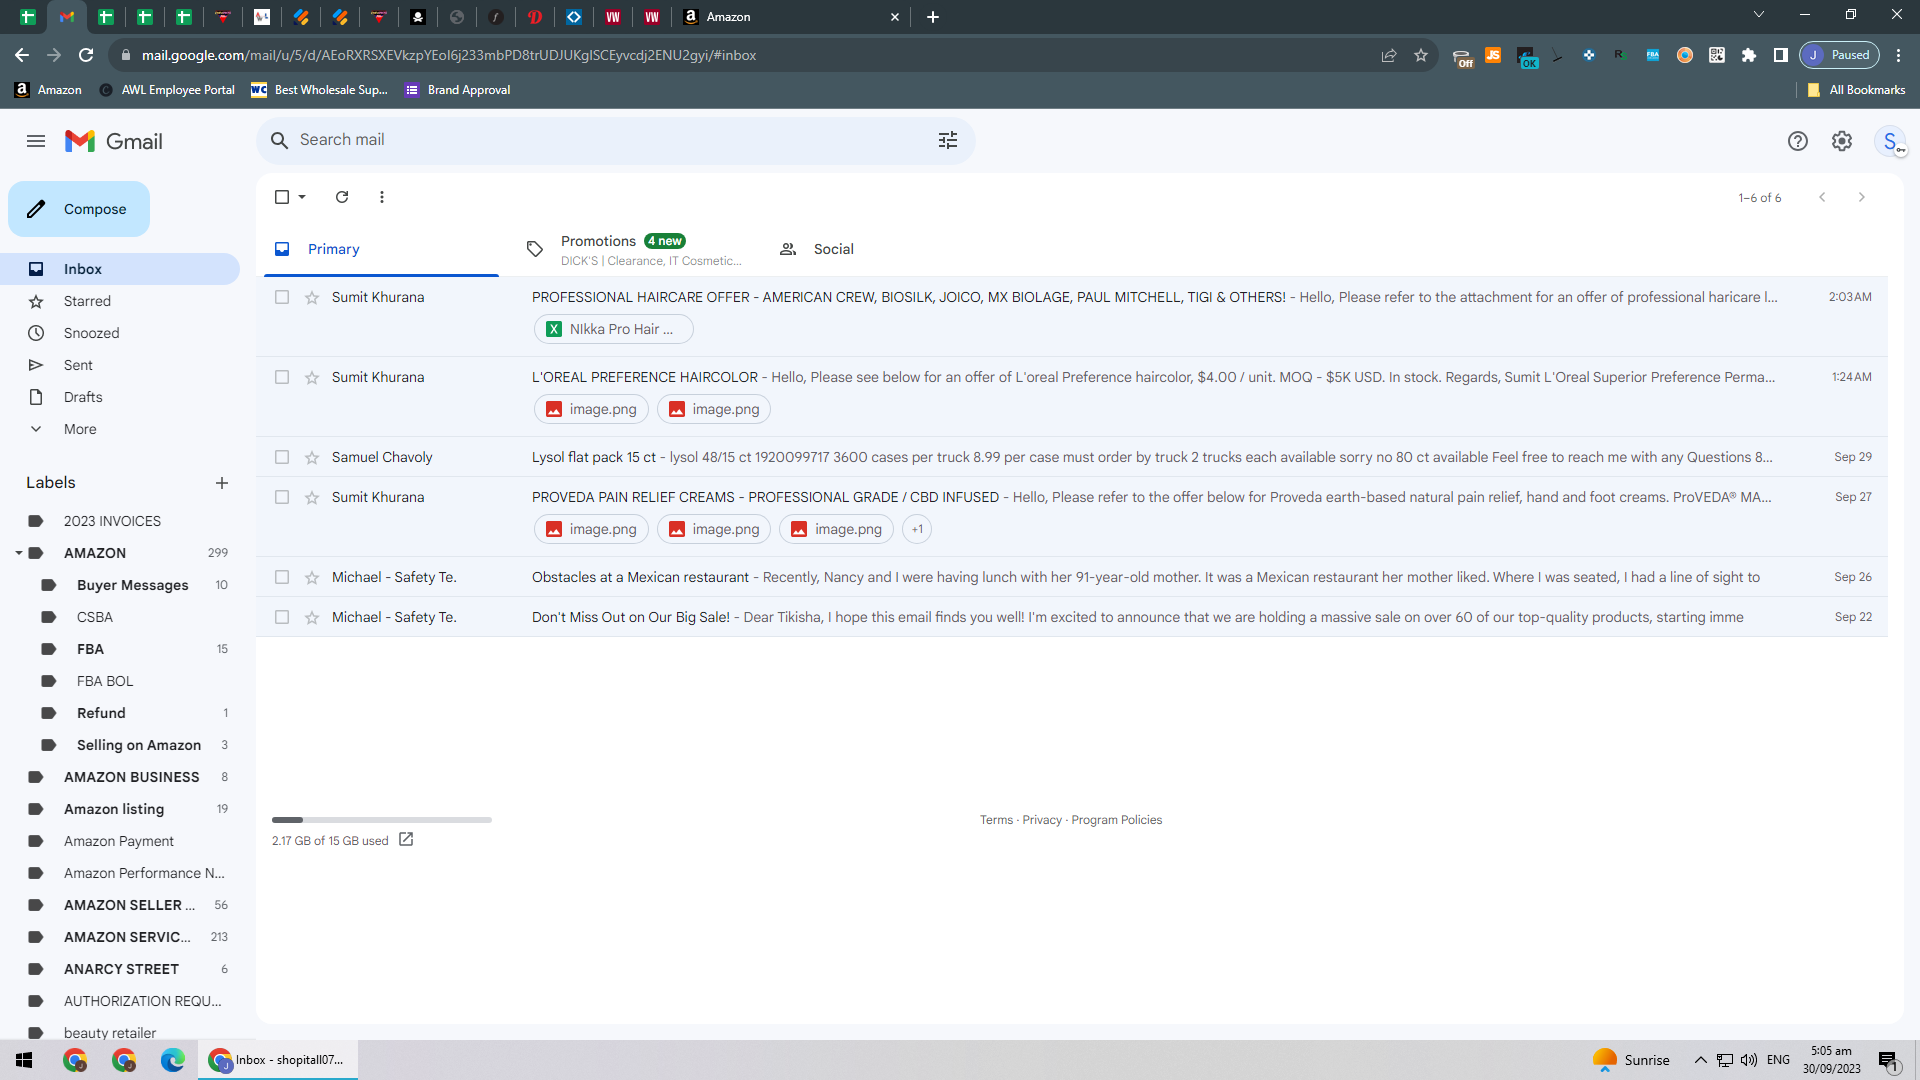Screen dimensions: 1920x1080
Task: Open the Chrome tab search dropdown
Action: [1759, 15]
